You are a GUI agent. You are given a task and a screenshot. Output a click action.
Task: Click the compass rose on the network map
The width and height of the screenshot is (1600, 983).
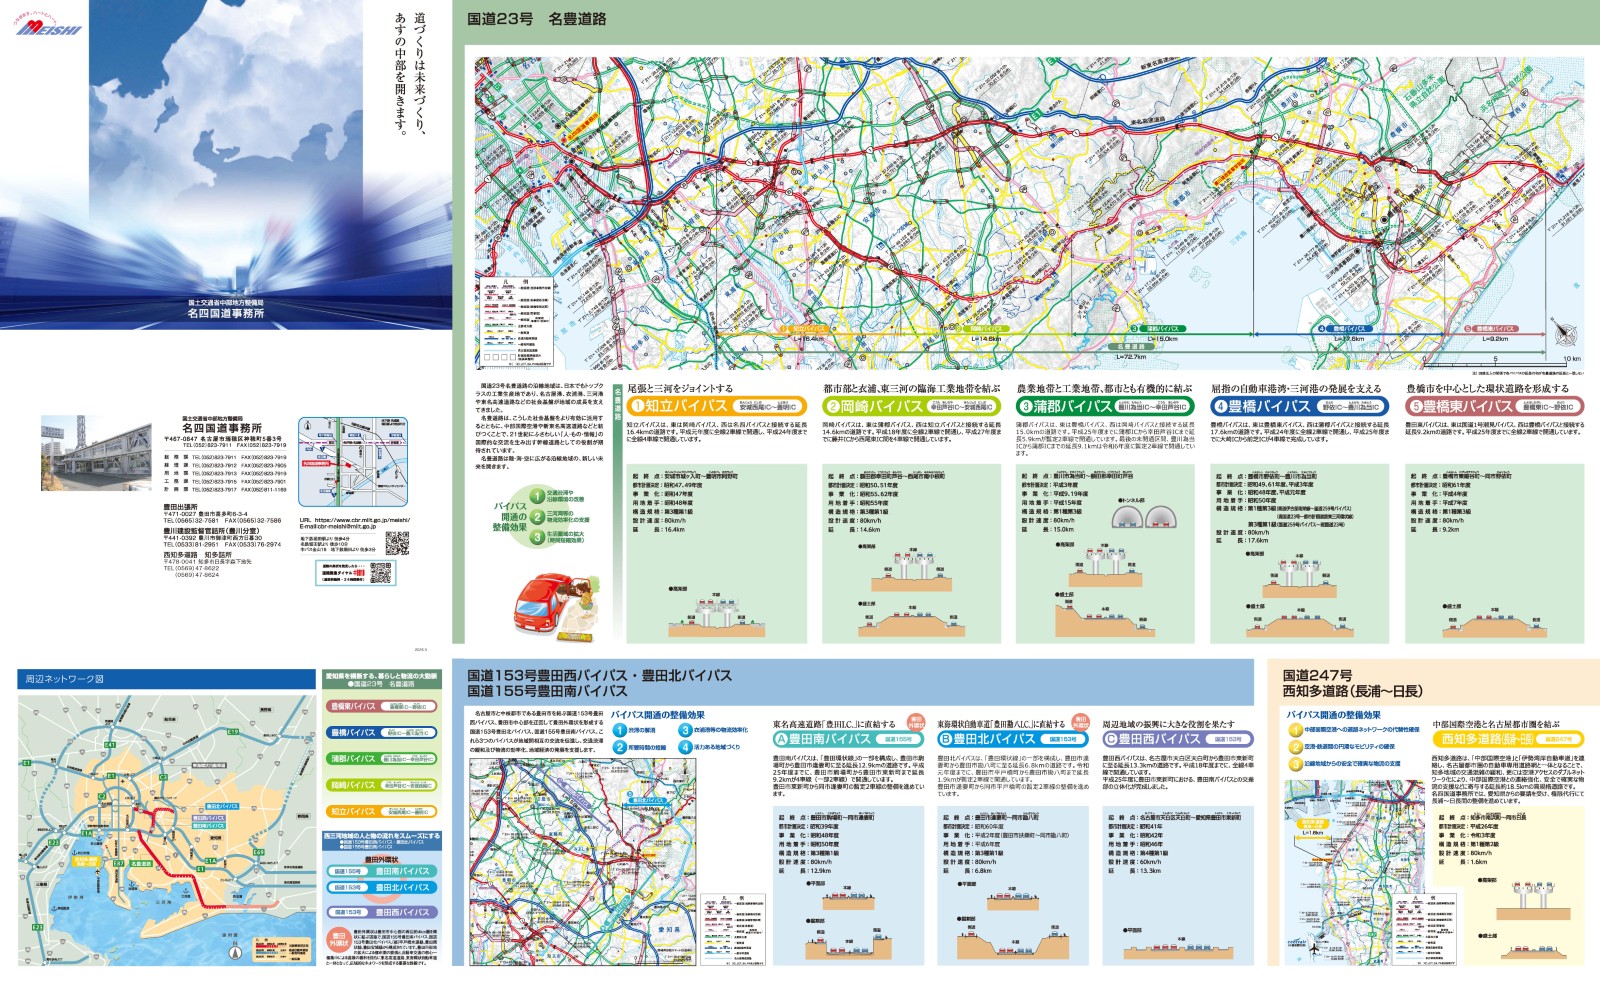pos(235,951)
